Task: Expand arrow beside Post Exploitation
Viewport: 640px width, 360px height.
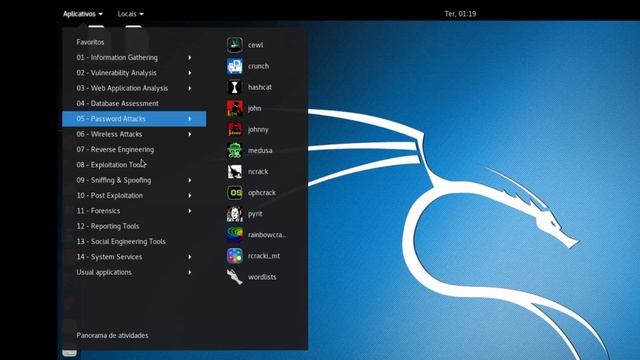Action: tap(190, 196)
